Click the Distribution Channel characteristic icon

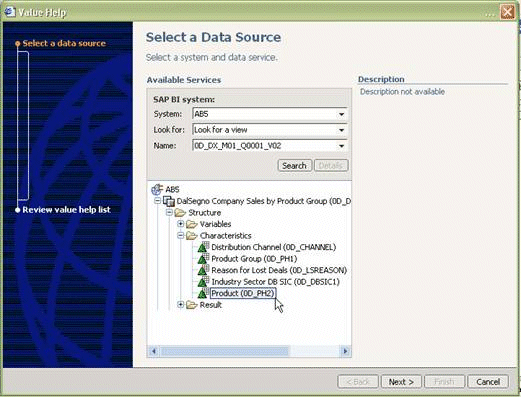203,247
